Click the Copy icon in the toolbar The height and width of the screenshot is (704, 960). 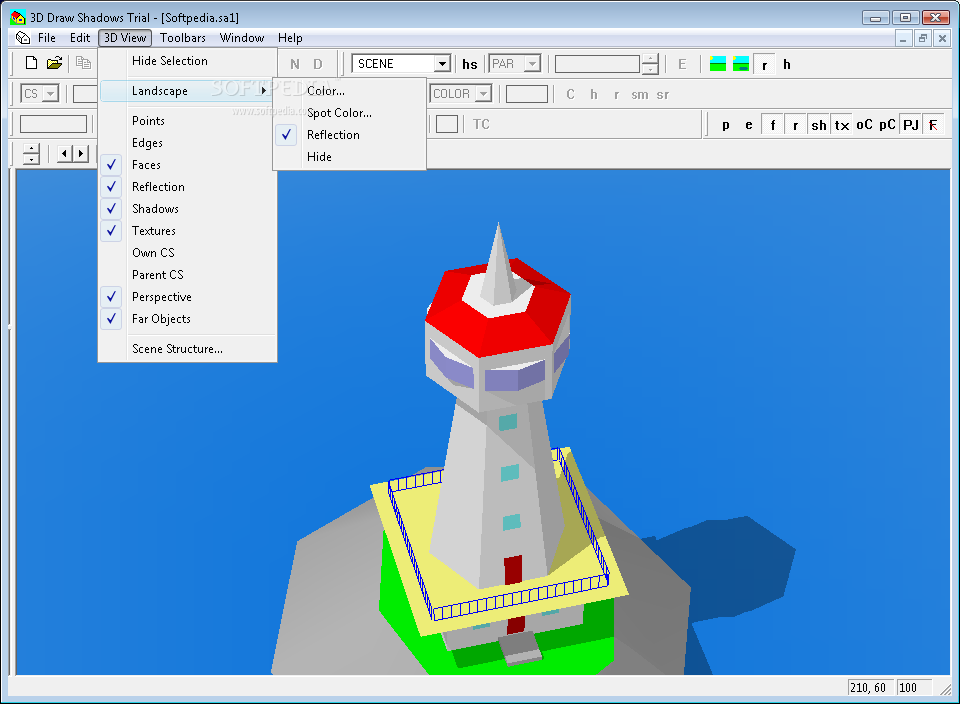coord(83,62)
